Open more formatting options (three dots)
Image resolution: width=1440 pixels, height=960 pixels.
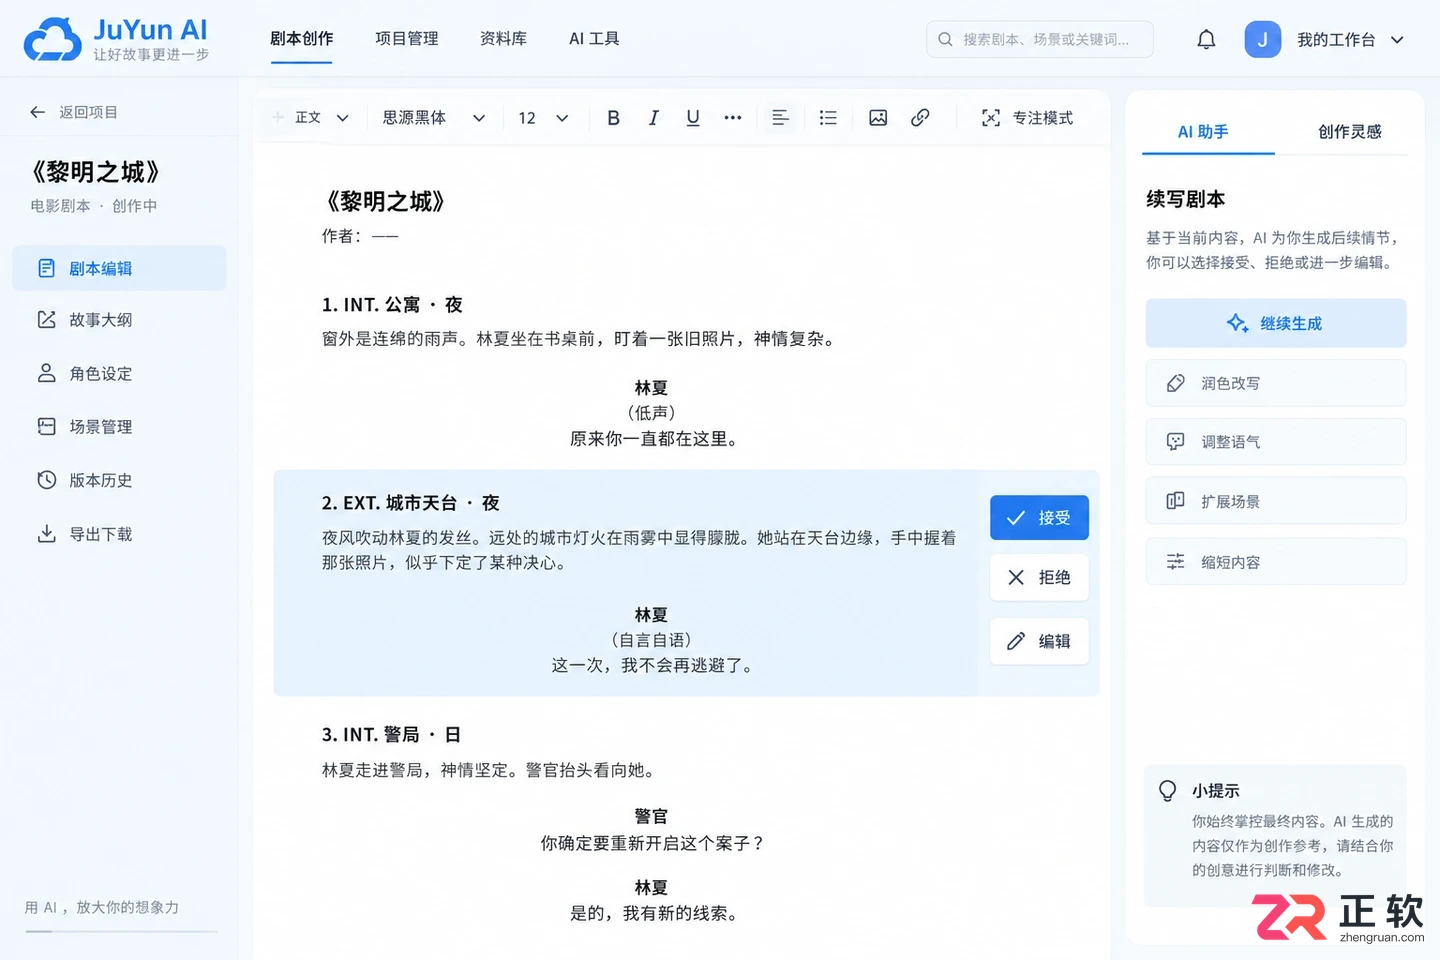click(x=733, y=118)
